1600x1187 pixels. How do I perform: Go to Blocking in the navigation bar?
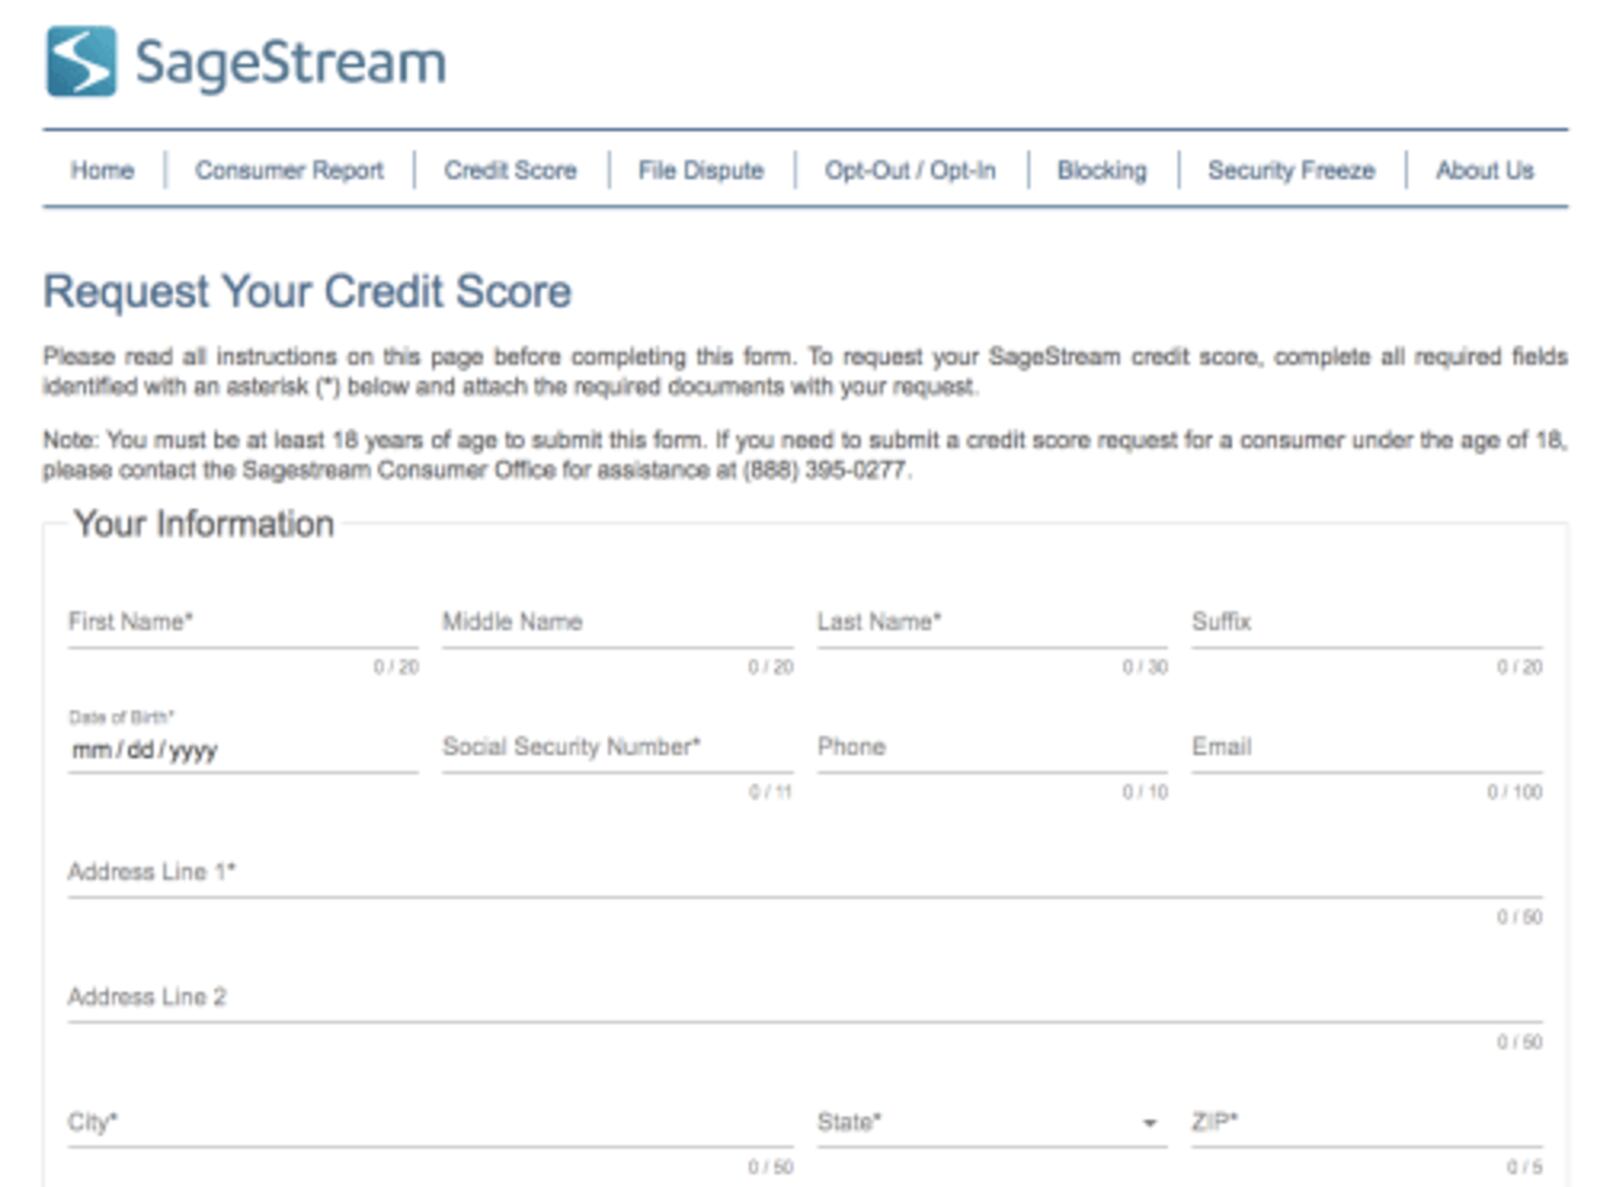click(x=1102, y=170)
